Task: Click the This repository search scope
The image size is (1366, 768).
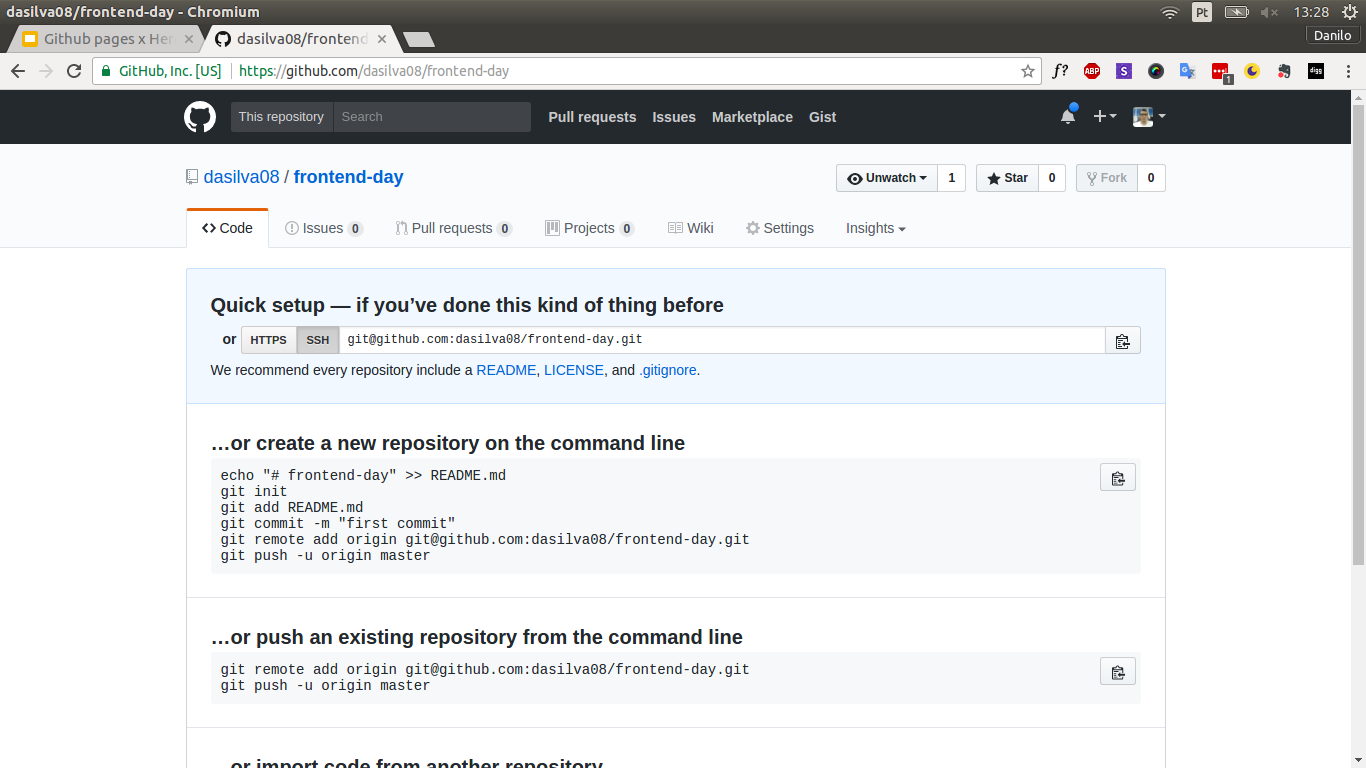Action: (x=281, y=117)
